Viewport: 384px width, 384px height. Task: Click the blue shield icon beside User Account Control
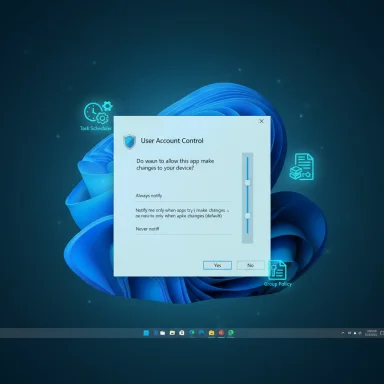(129, 141)
